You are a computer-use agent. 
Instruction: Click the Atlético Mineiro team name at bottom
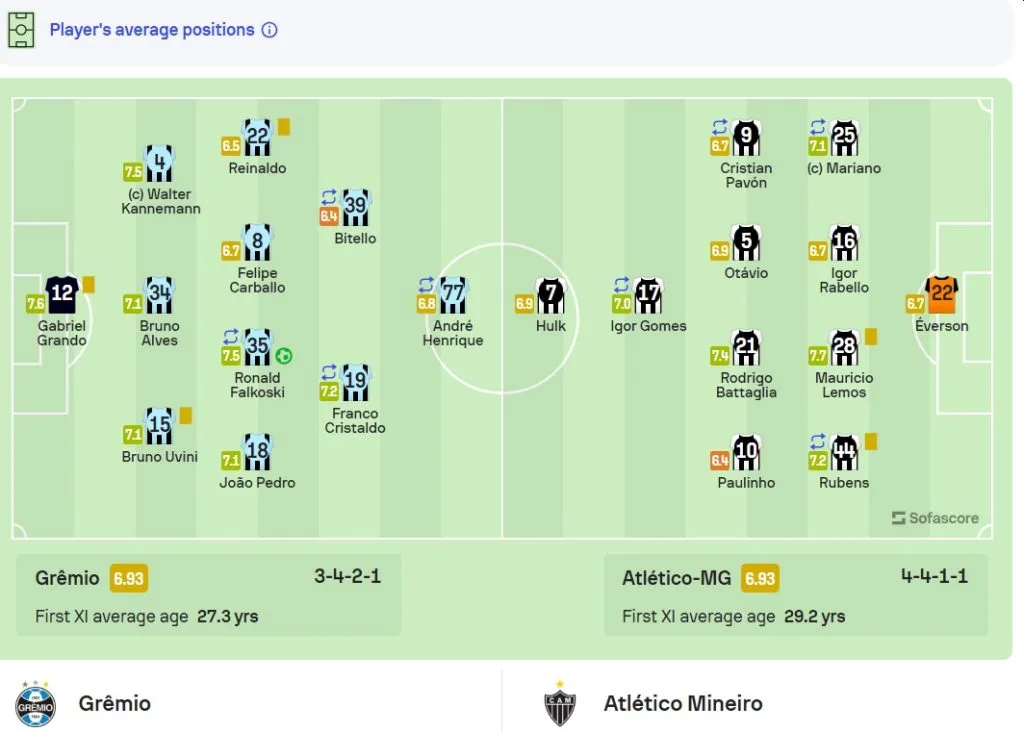[x=683, y=703]
